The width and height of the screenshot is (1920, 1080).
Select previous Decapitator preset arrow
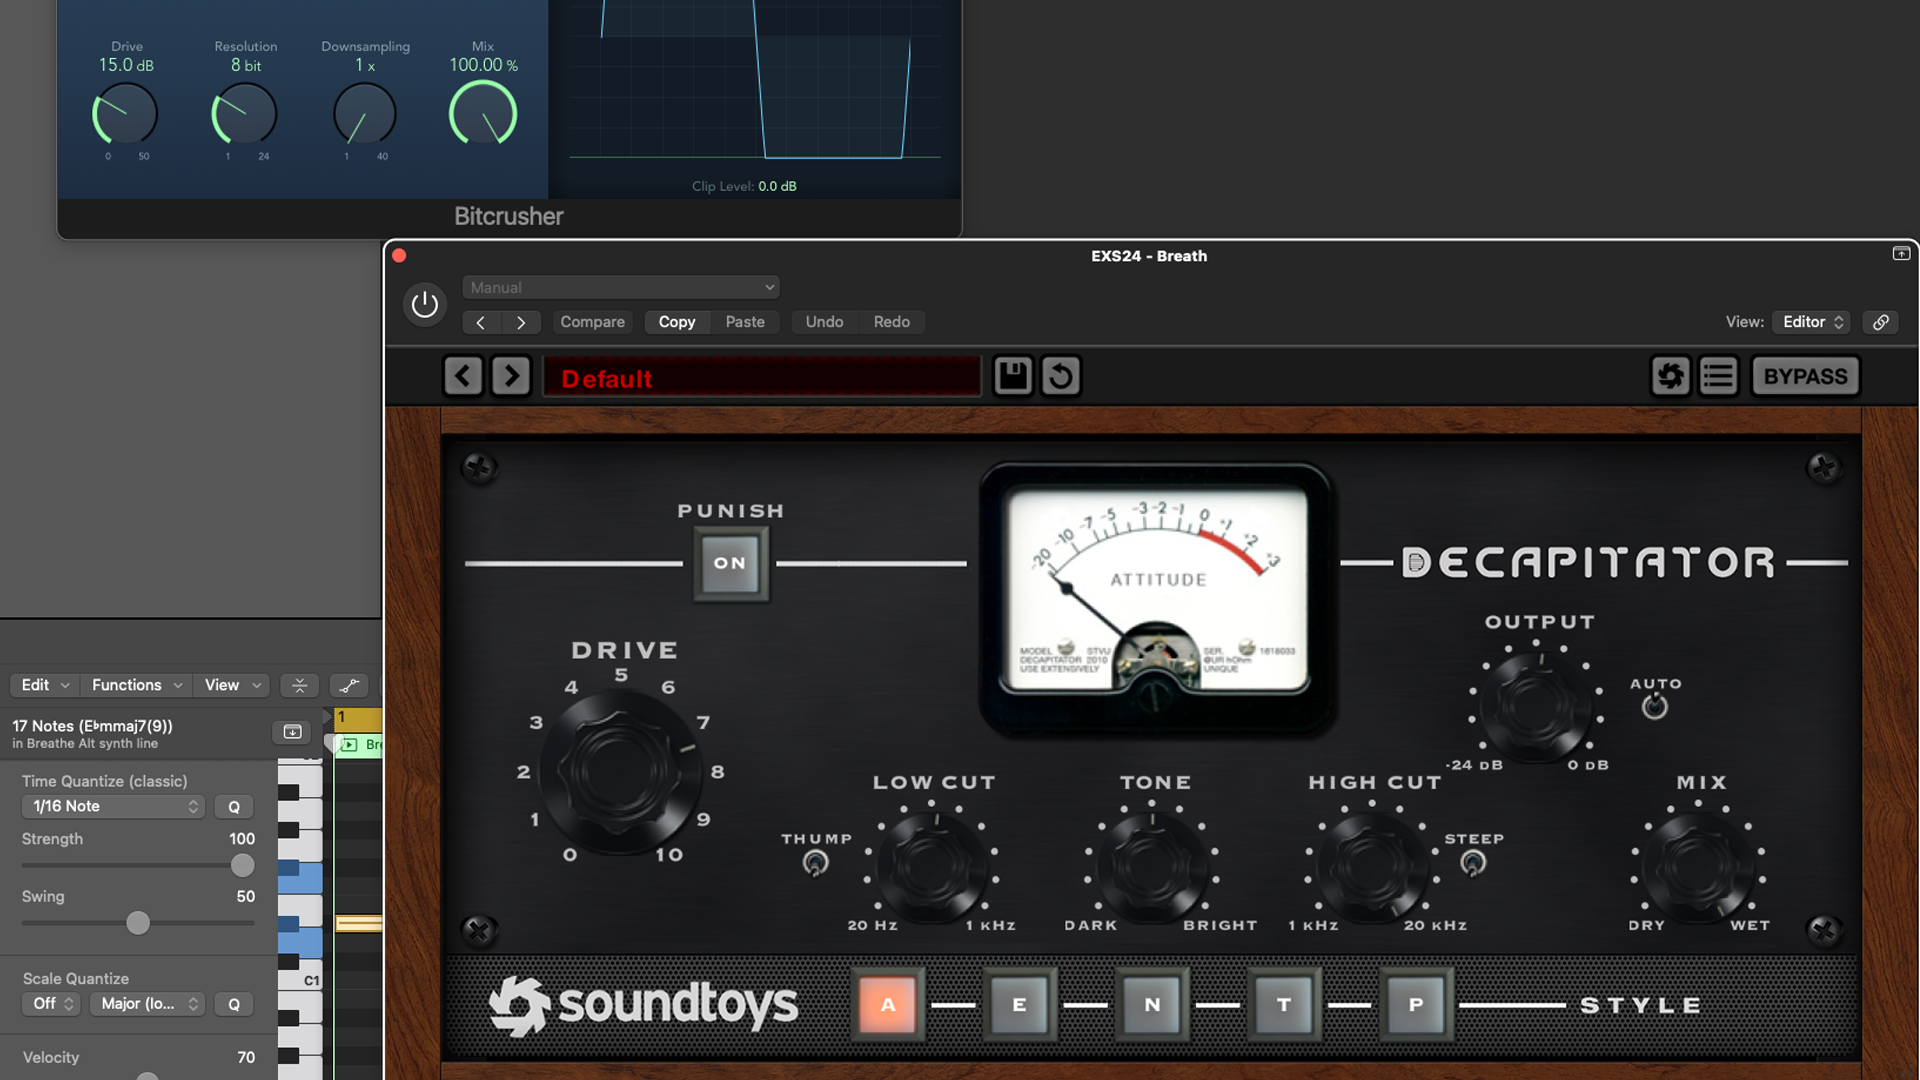(463, 376)
